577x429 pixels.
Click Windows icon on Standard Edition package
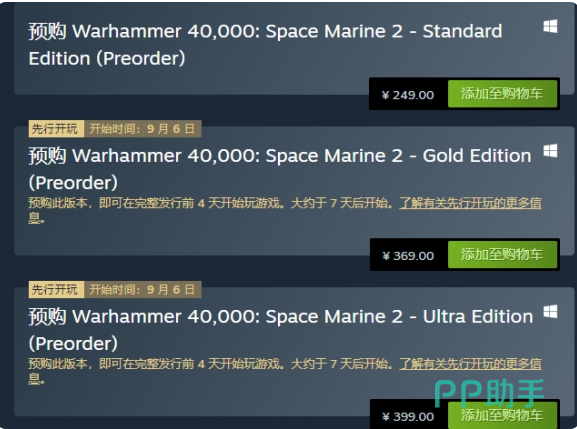(x=550, y=26)
